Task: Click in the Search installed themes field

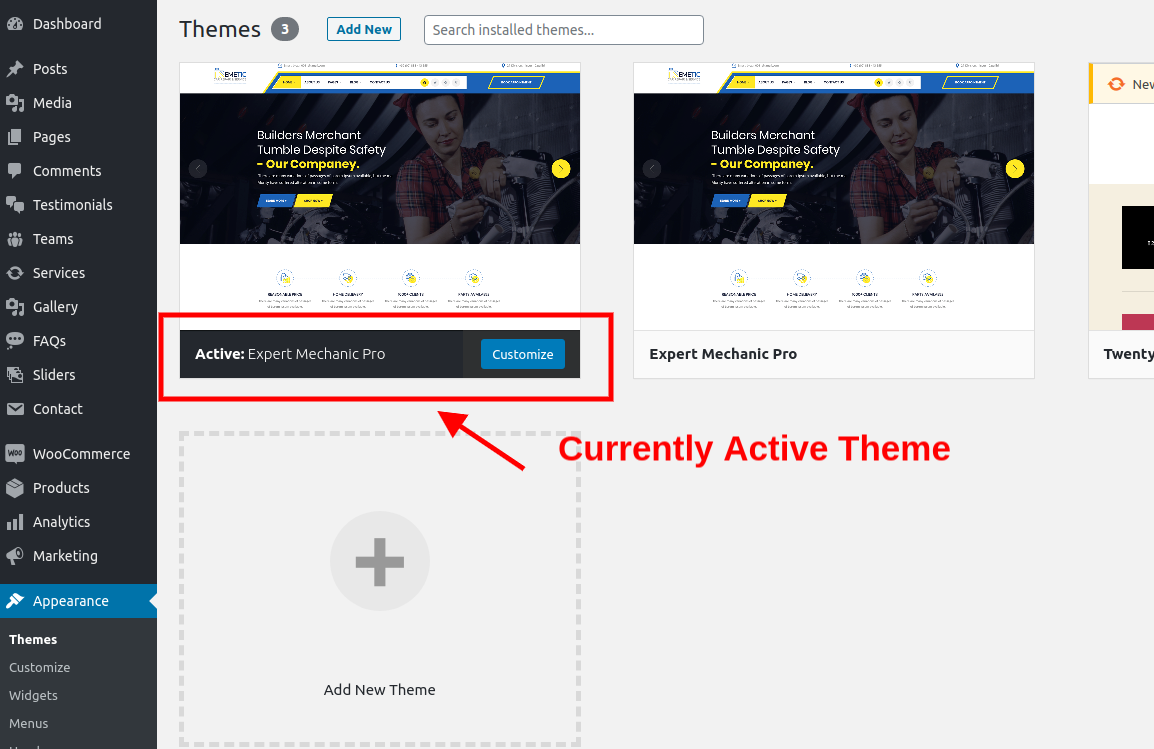Action: tap(564, 30)
